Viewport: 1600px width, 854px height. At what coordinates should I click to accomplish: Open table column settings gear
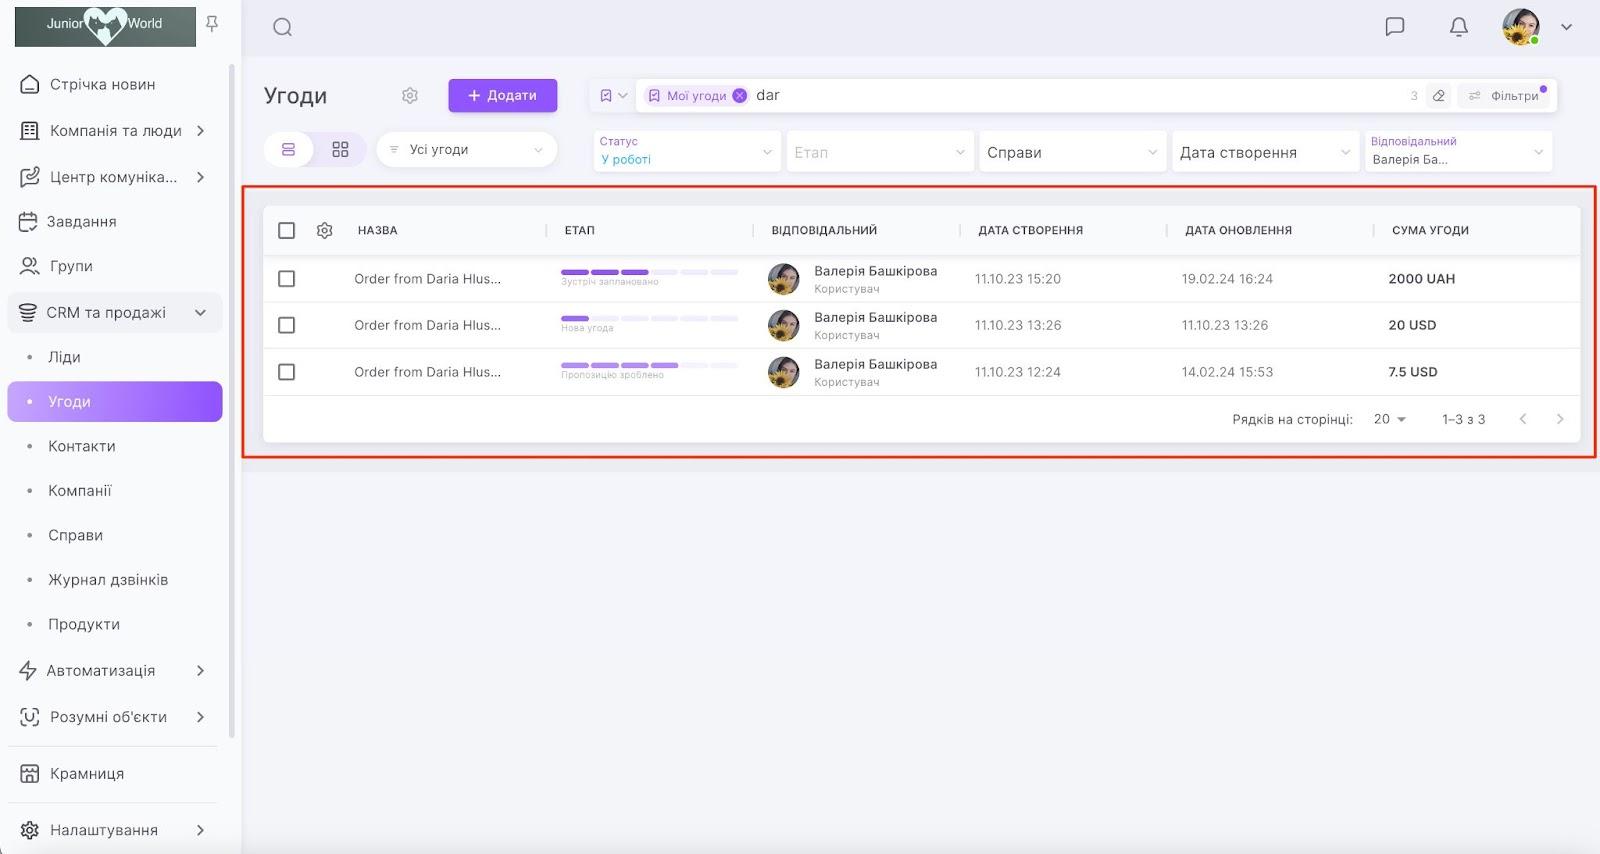(324, 231)
